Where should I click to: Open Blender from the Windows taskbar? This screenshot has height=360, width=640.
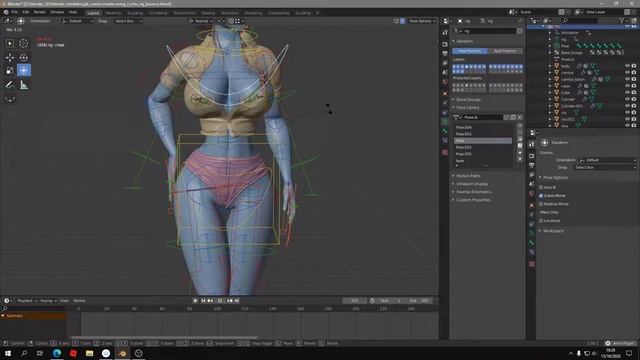point(122,353)
